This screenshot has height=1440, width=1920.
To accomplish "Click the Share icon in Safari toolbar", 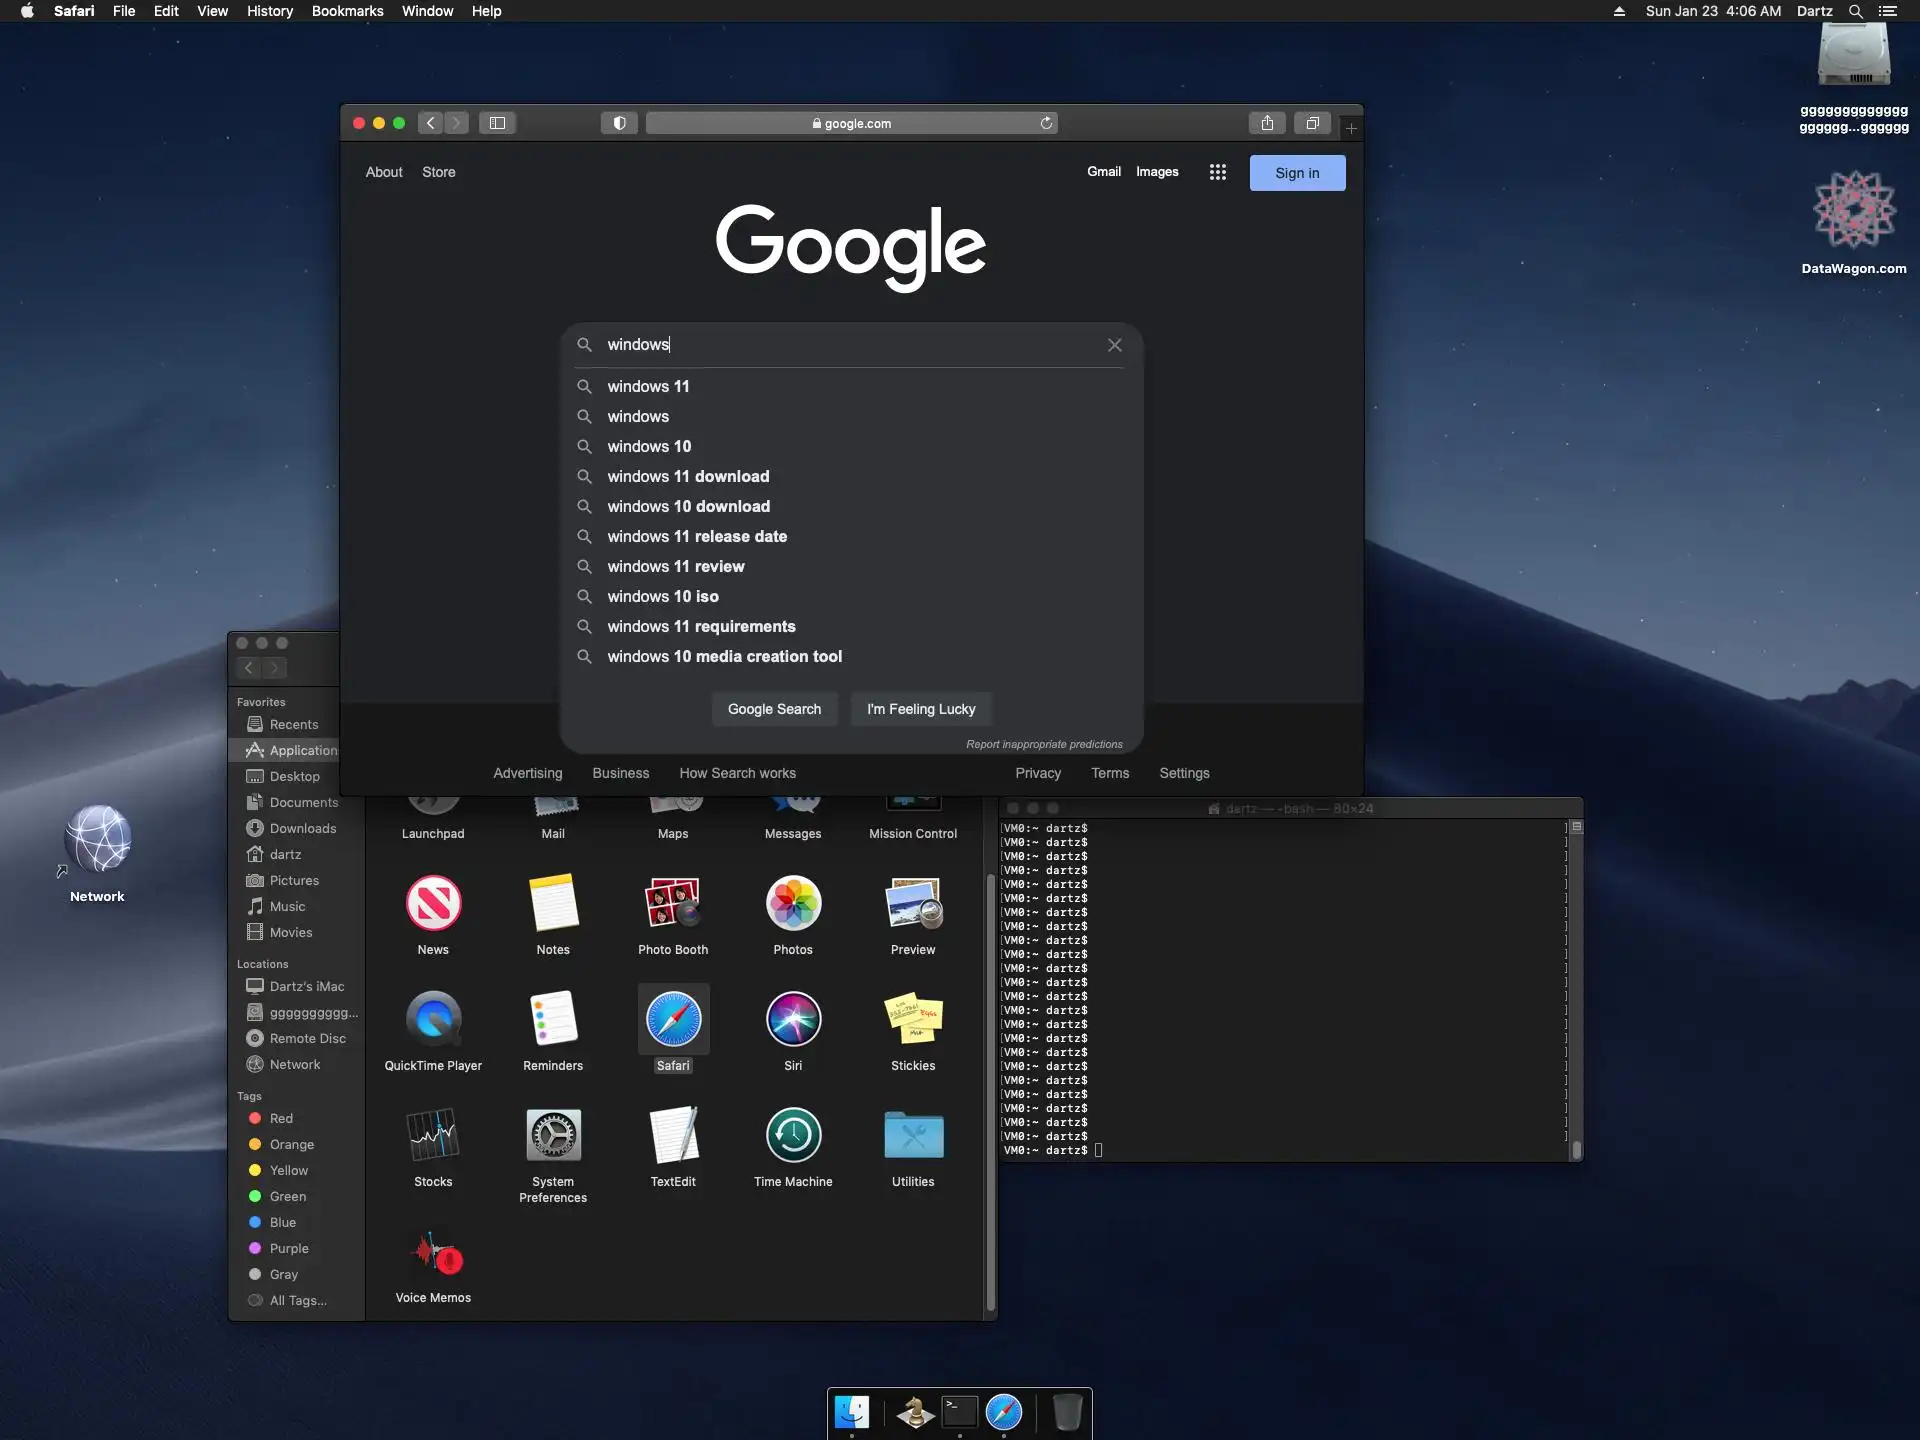I will click(x=1267, y=123).
